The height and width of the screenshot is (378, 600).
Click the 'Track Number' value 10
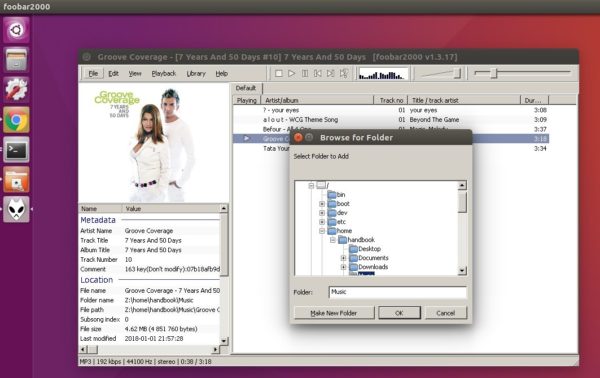pyautogui.click(x=128, y=260)
